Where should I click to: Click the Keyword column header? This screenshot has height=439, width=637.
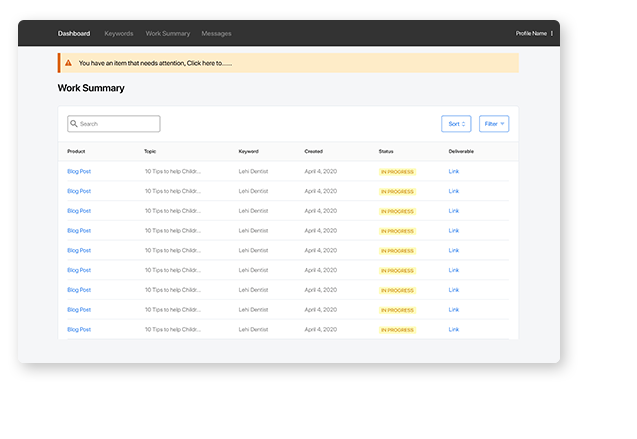click(249, 151)
